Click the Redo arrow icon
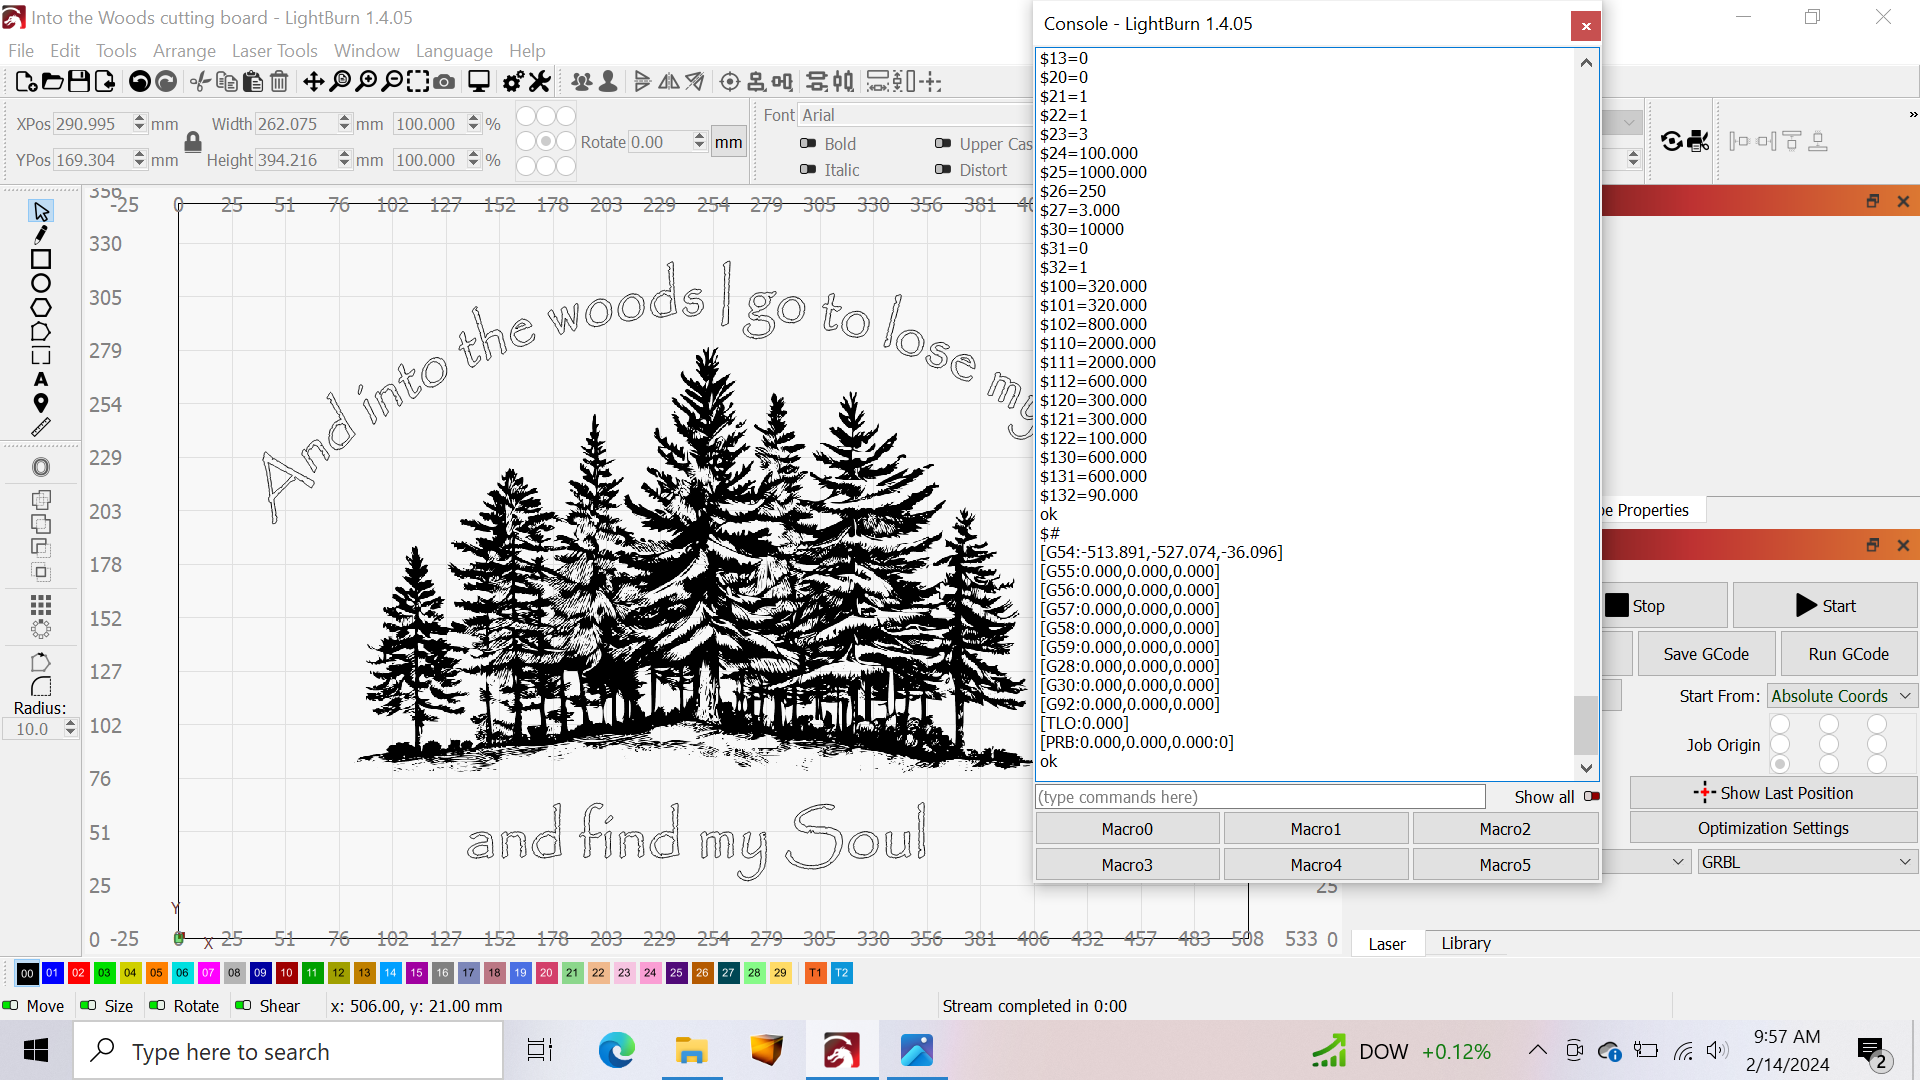The height and width of the screenshot is (1080, 1920). pos(166,82)
